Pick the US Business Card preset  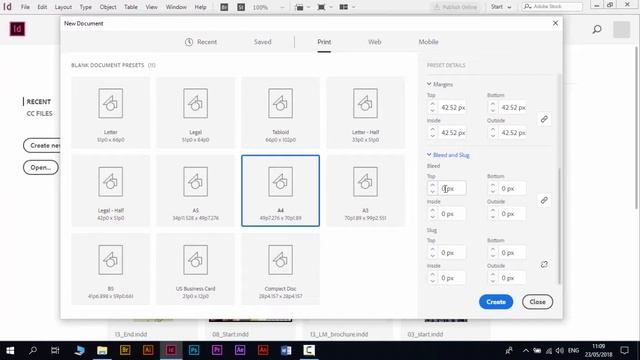tap(196, 269)
